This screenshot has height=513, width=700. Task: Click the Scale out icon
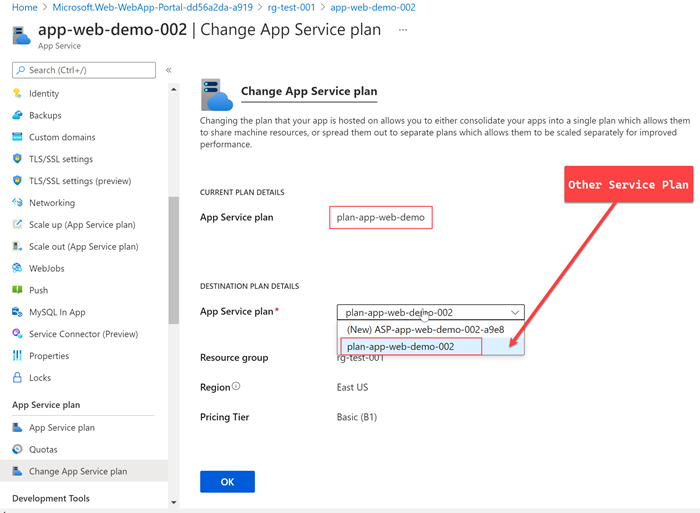pos(17,246)
